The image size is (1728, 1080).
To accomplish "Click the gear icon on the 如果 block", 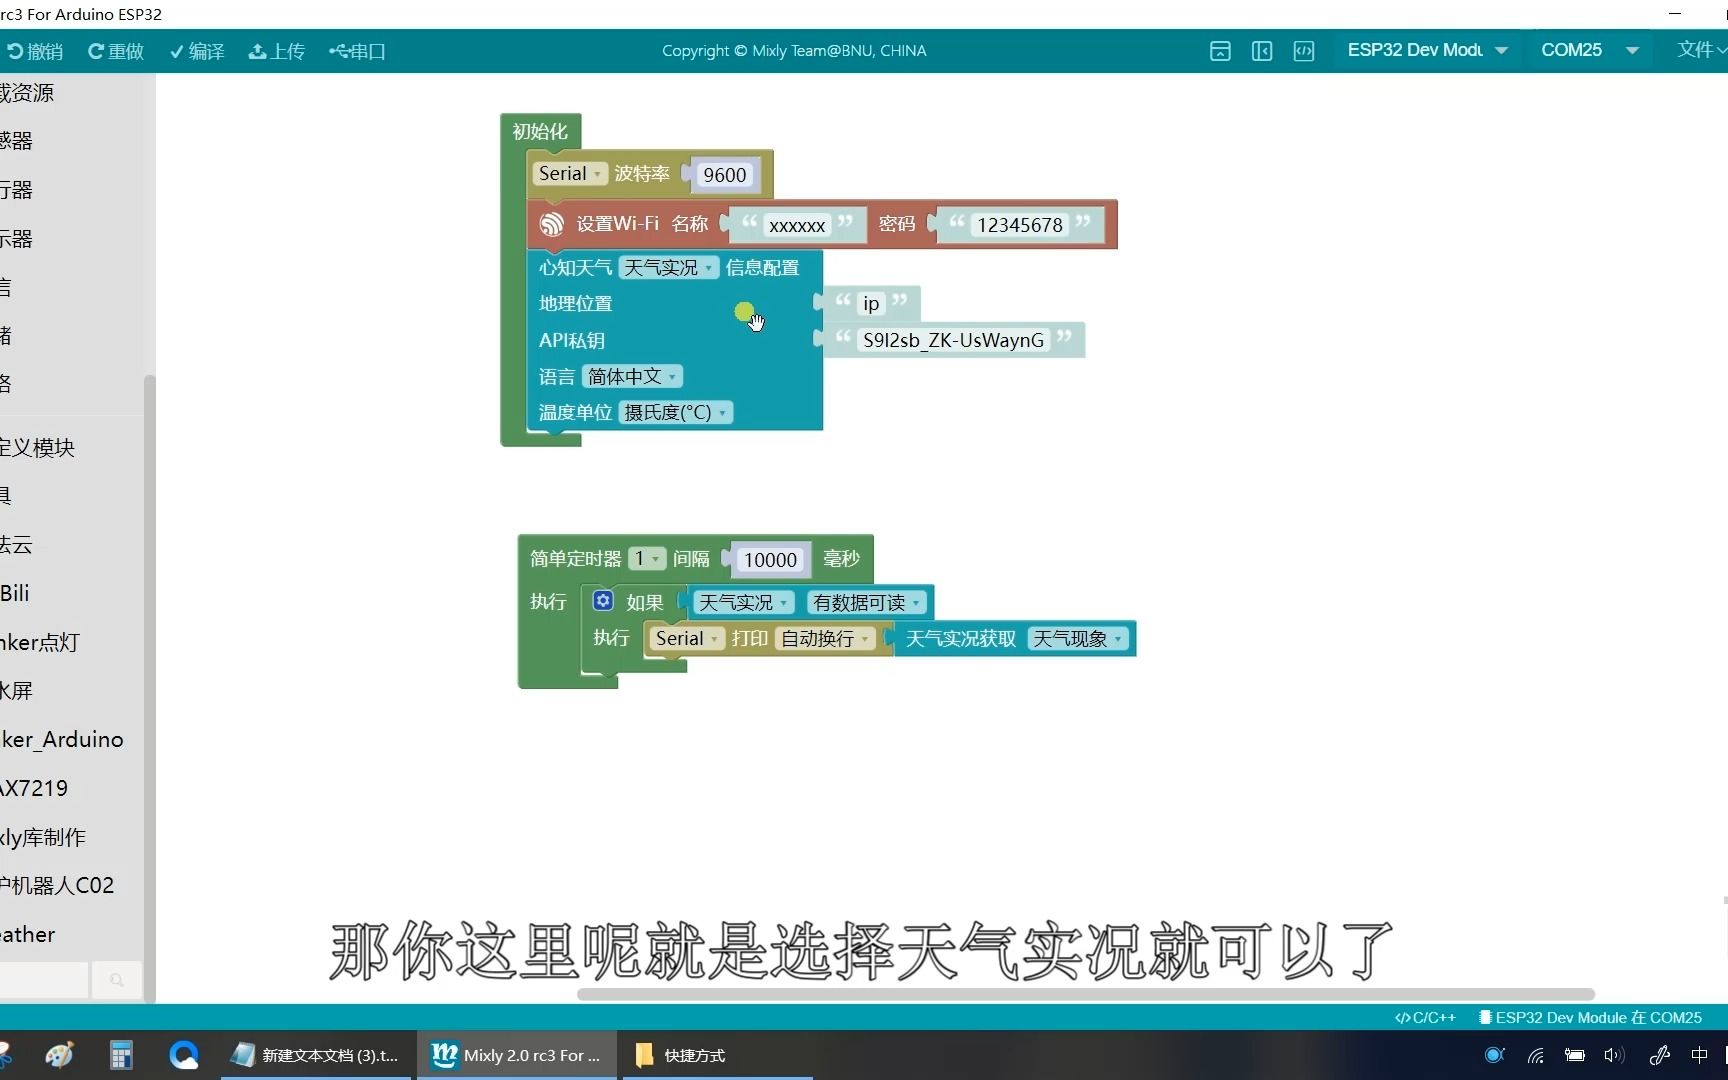I will click(x=602, y=600).
